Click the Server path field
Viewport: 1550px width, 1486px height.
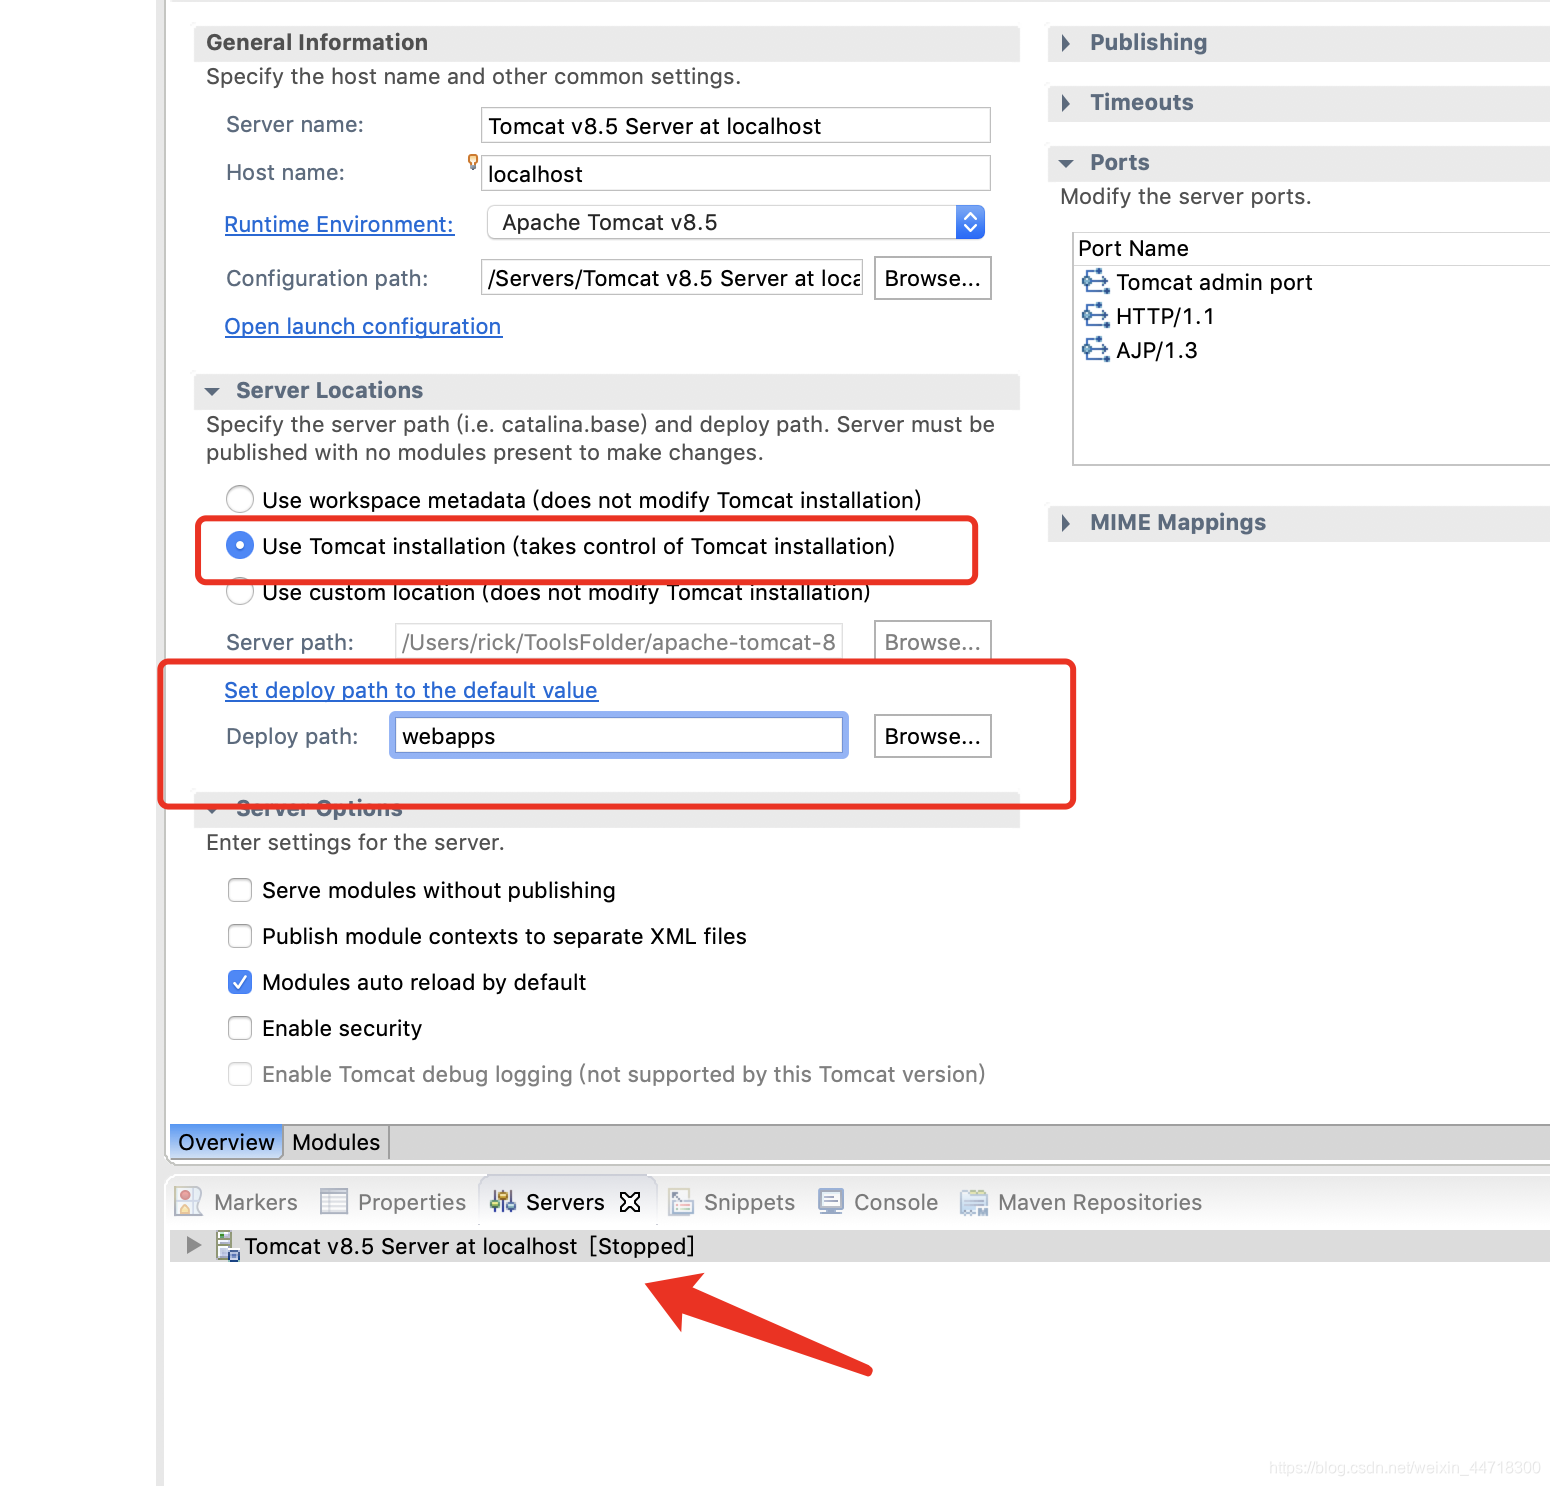tap(619, 642)
